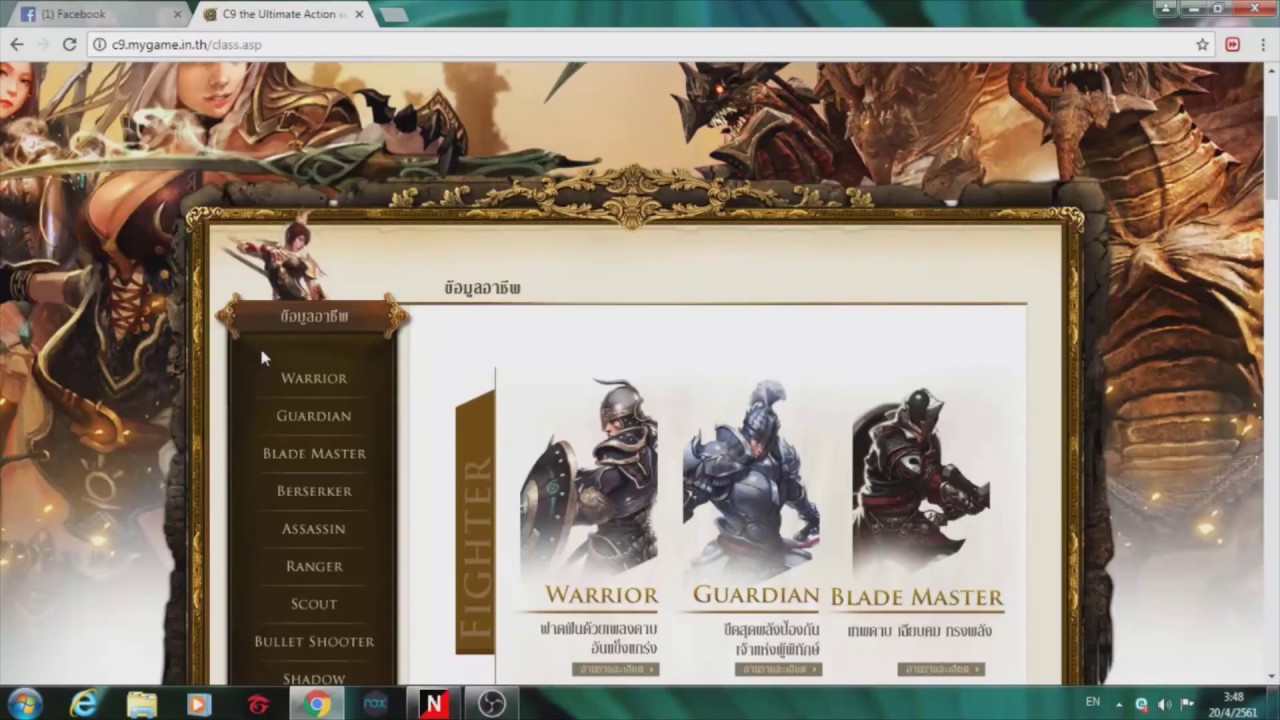Switch to Chrome in the taskbar

(x=317, y=704)
